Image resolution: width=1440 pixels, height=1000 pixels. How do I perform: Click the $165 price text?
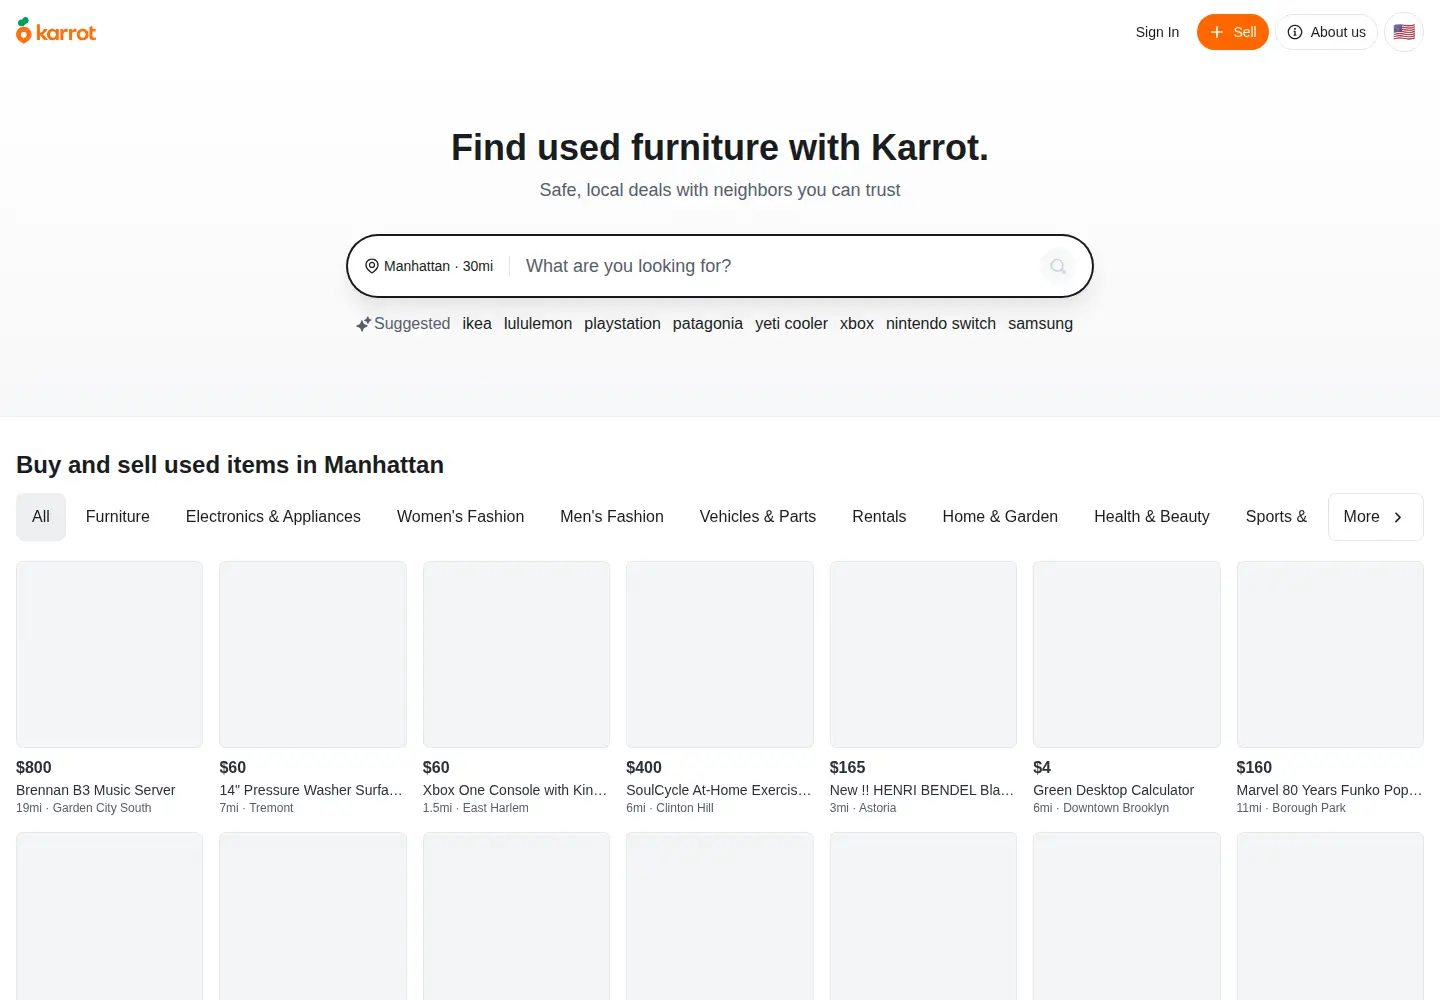tap(847, 767)
